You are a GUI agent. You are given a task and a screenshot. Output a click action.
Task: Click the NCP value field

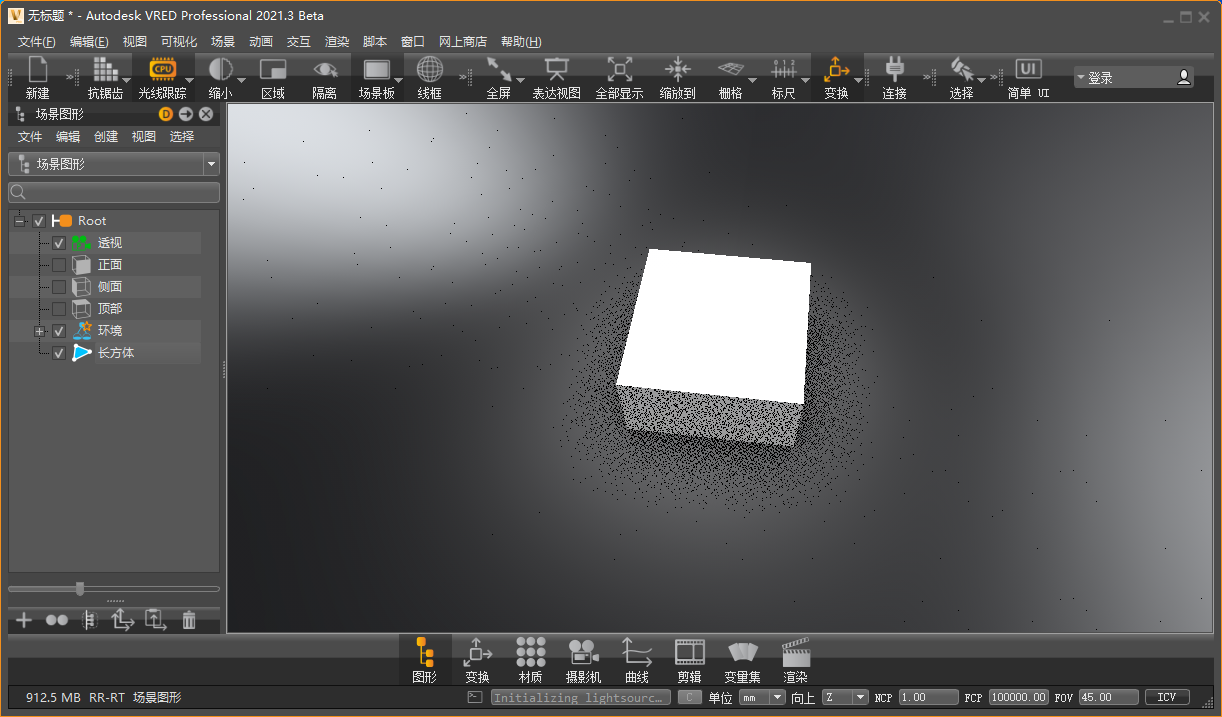pos(927,697)
